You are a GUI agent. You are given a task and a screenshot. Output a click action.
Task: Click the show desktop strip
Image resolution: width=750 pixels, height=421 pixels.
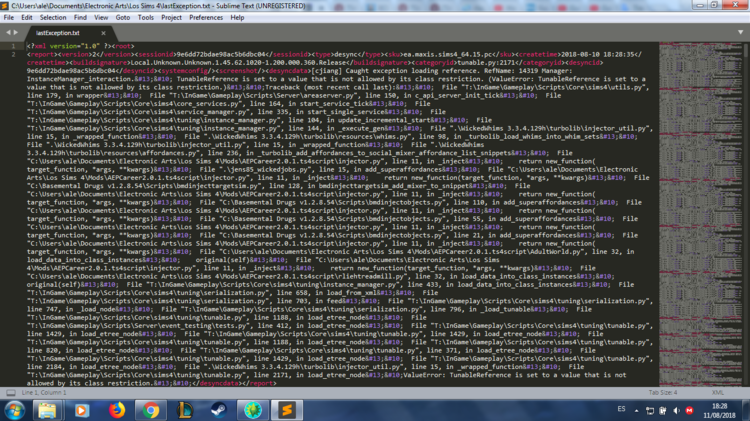(x=746, y=410)
